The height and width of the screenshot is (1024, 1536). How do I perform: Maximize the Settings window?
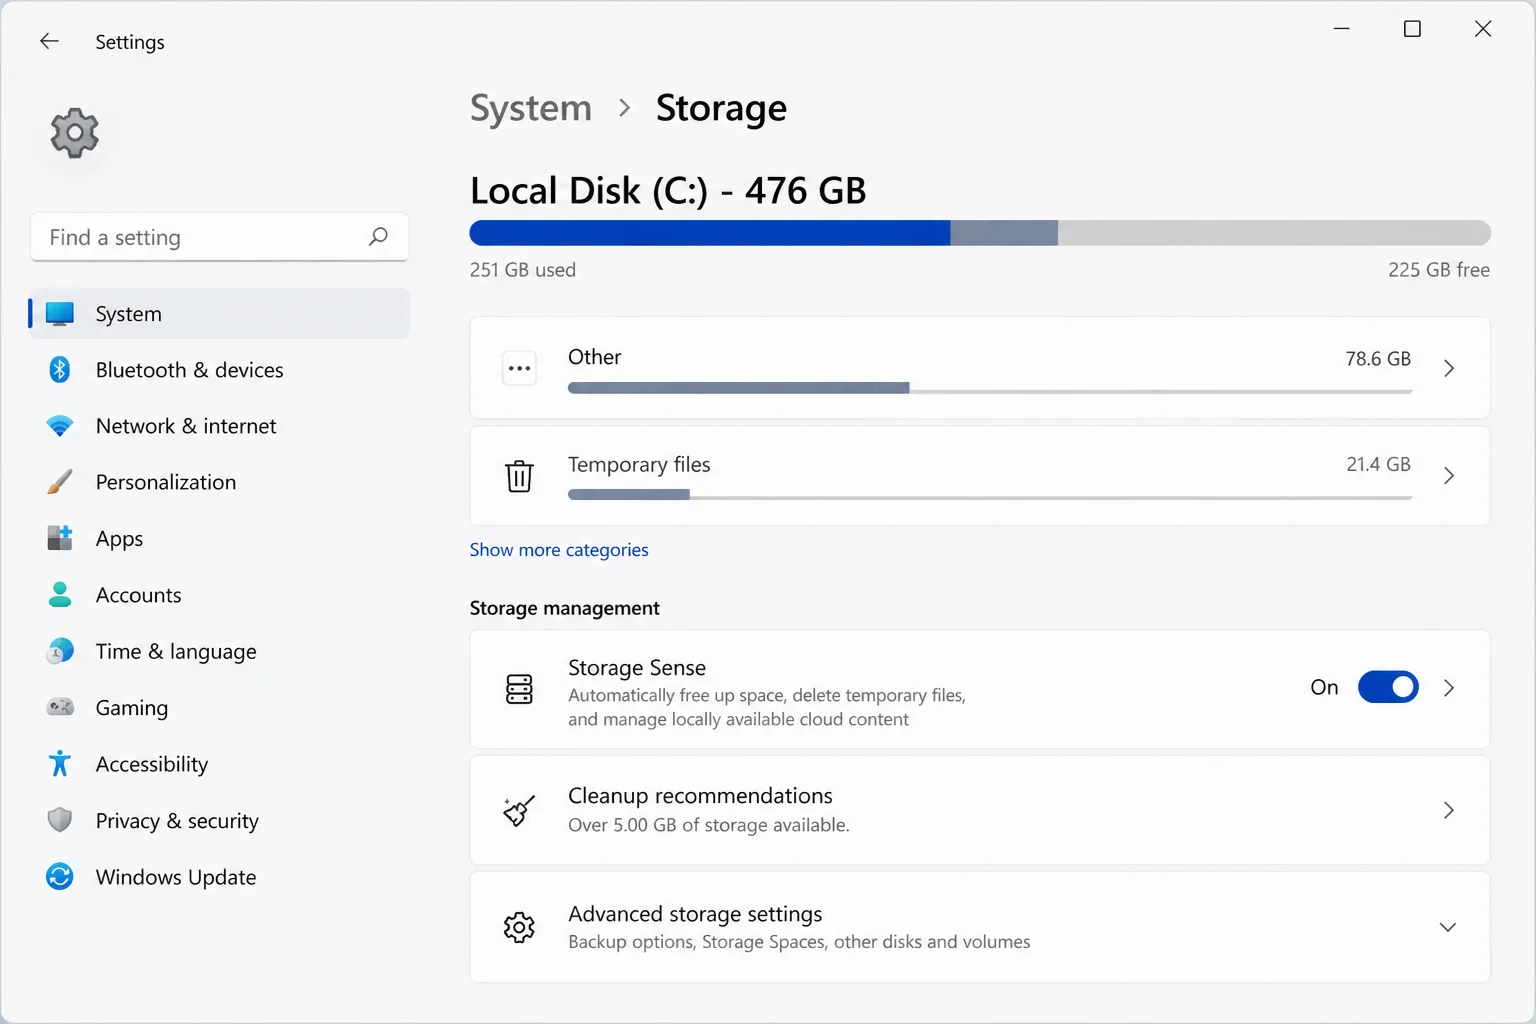click(1412, 29)
